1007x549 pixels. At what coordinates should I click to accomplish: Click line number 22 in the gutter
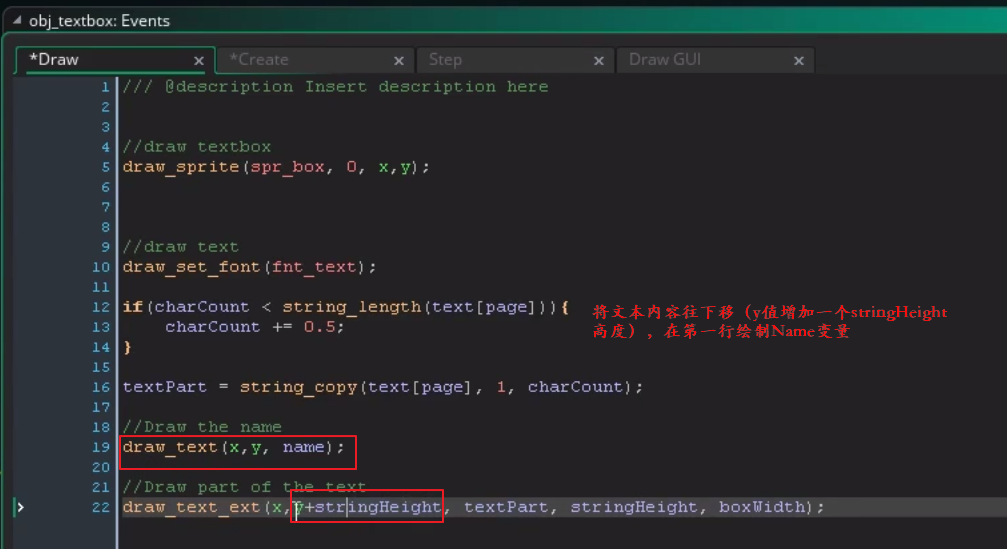[x=101, y=507]
